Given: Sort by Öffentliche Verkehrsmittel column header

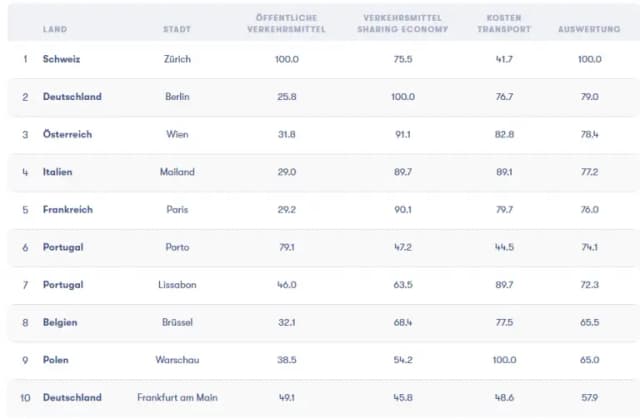Looking at the screenshot, I should coord(287,24).
